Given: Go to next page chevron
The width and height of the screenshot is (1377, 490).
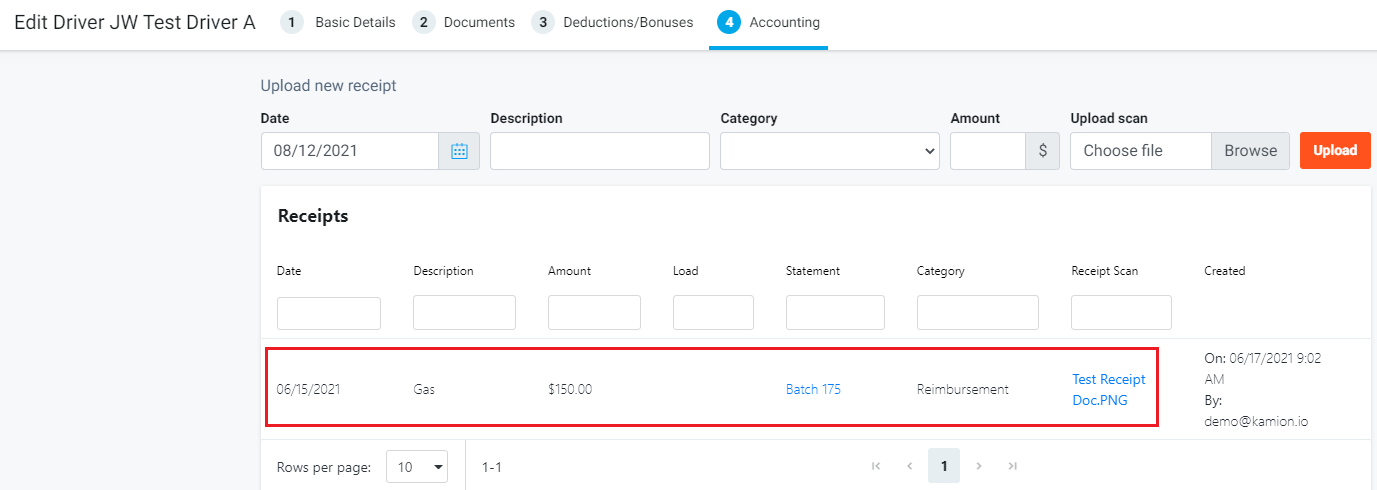Looking at the screenshot, I should 979,466.
